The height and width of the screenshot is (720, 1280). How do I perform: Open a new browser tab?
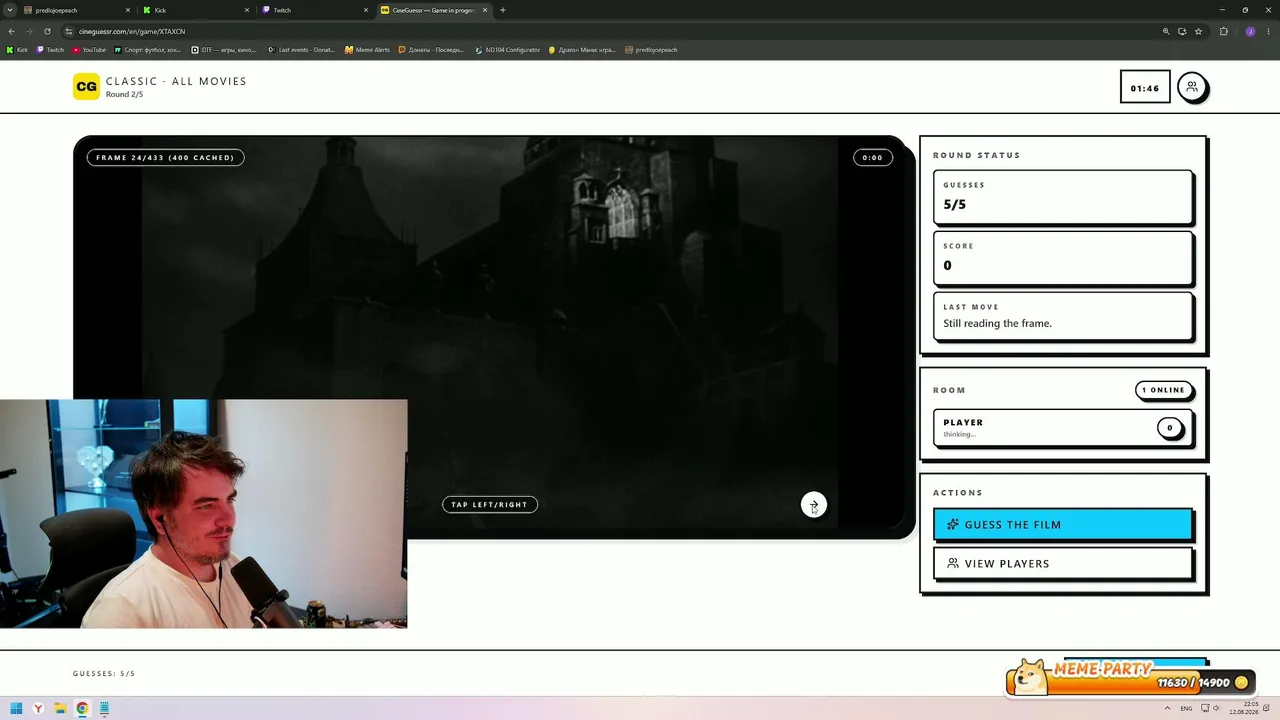(503, 10)
